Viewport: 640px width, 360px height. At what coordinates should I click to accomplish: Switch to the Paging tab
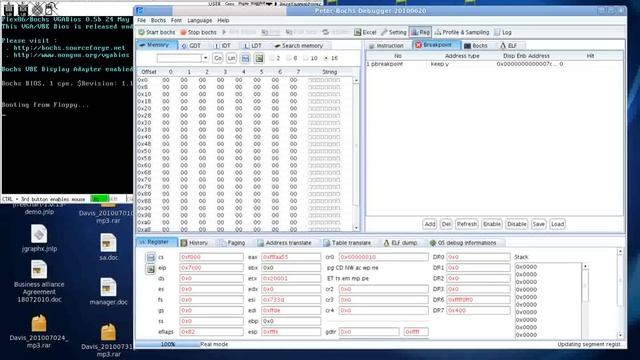point(233,243)
